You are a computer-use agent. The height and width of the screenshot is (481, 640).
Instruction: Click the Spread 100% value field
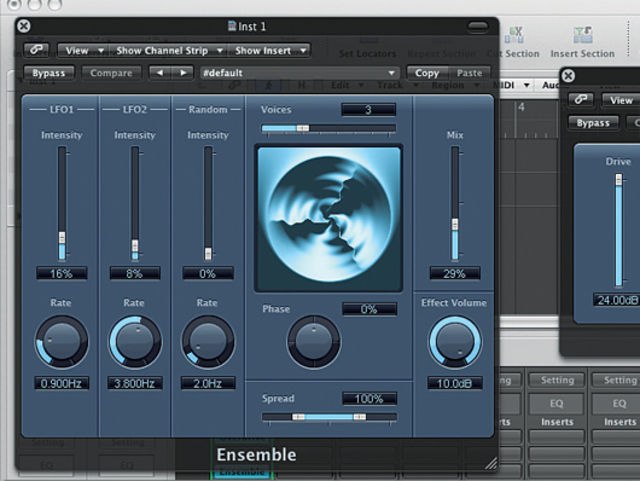pos(369,399)
